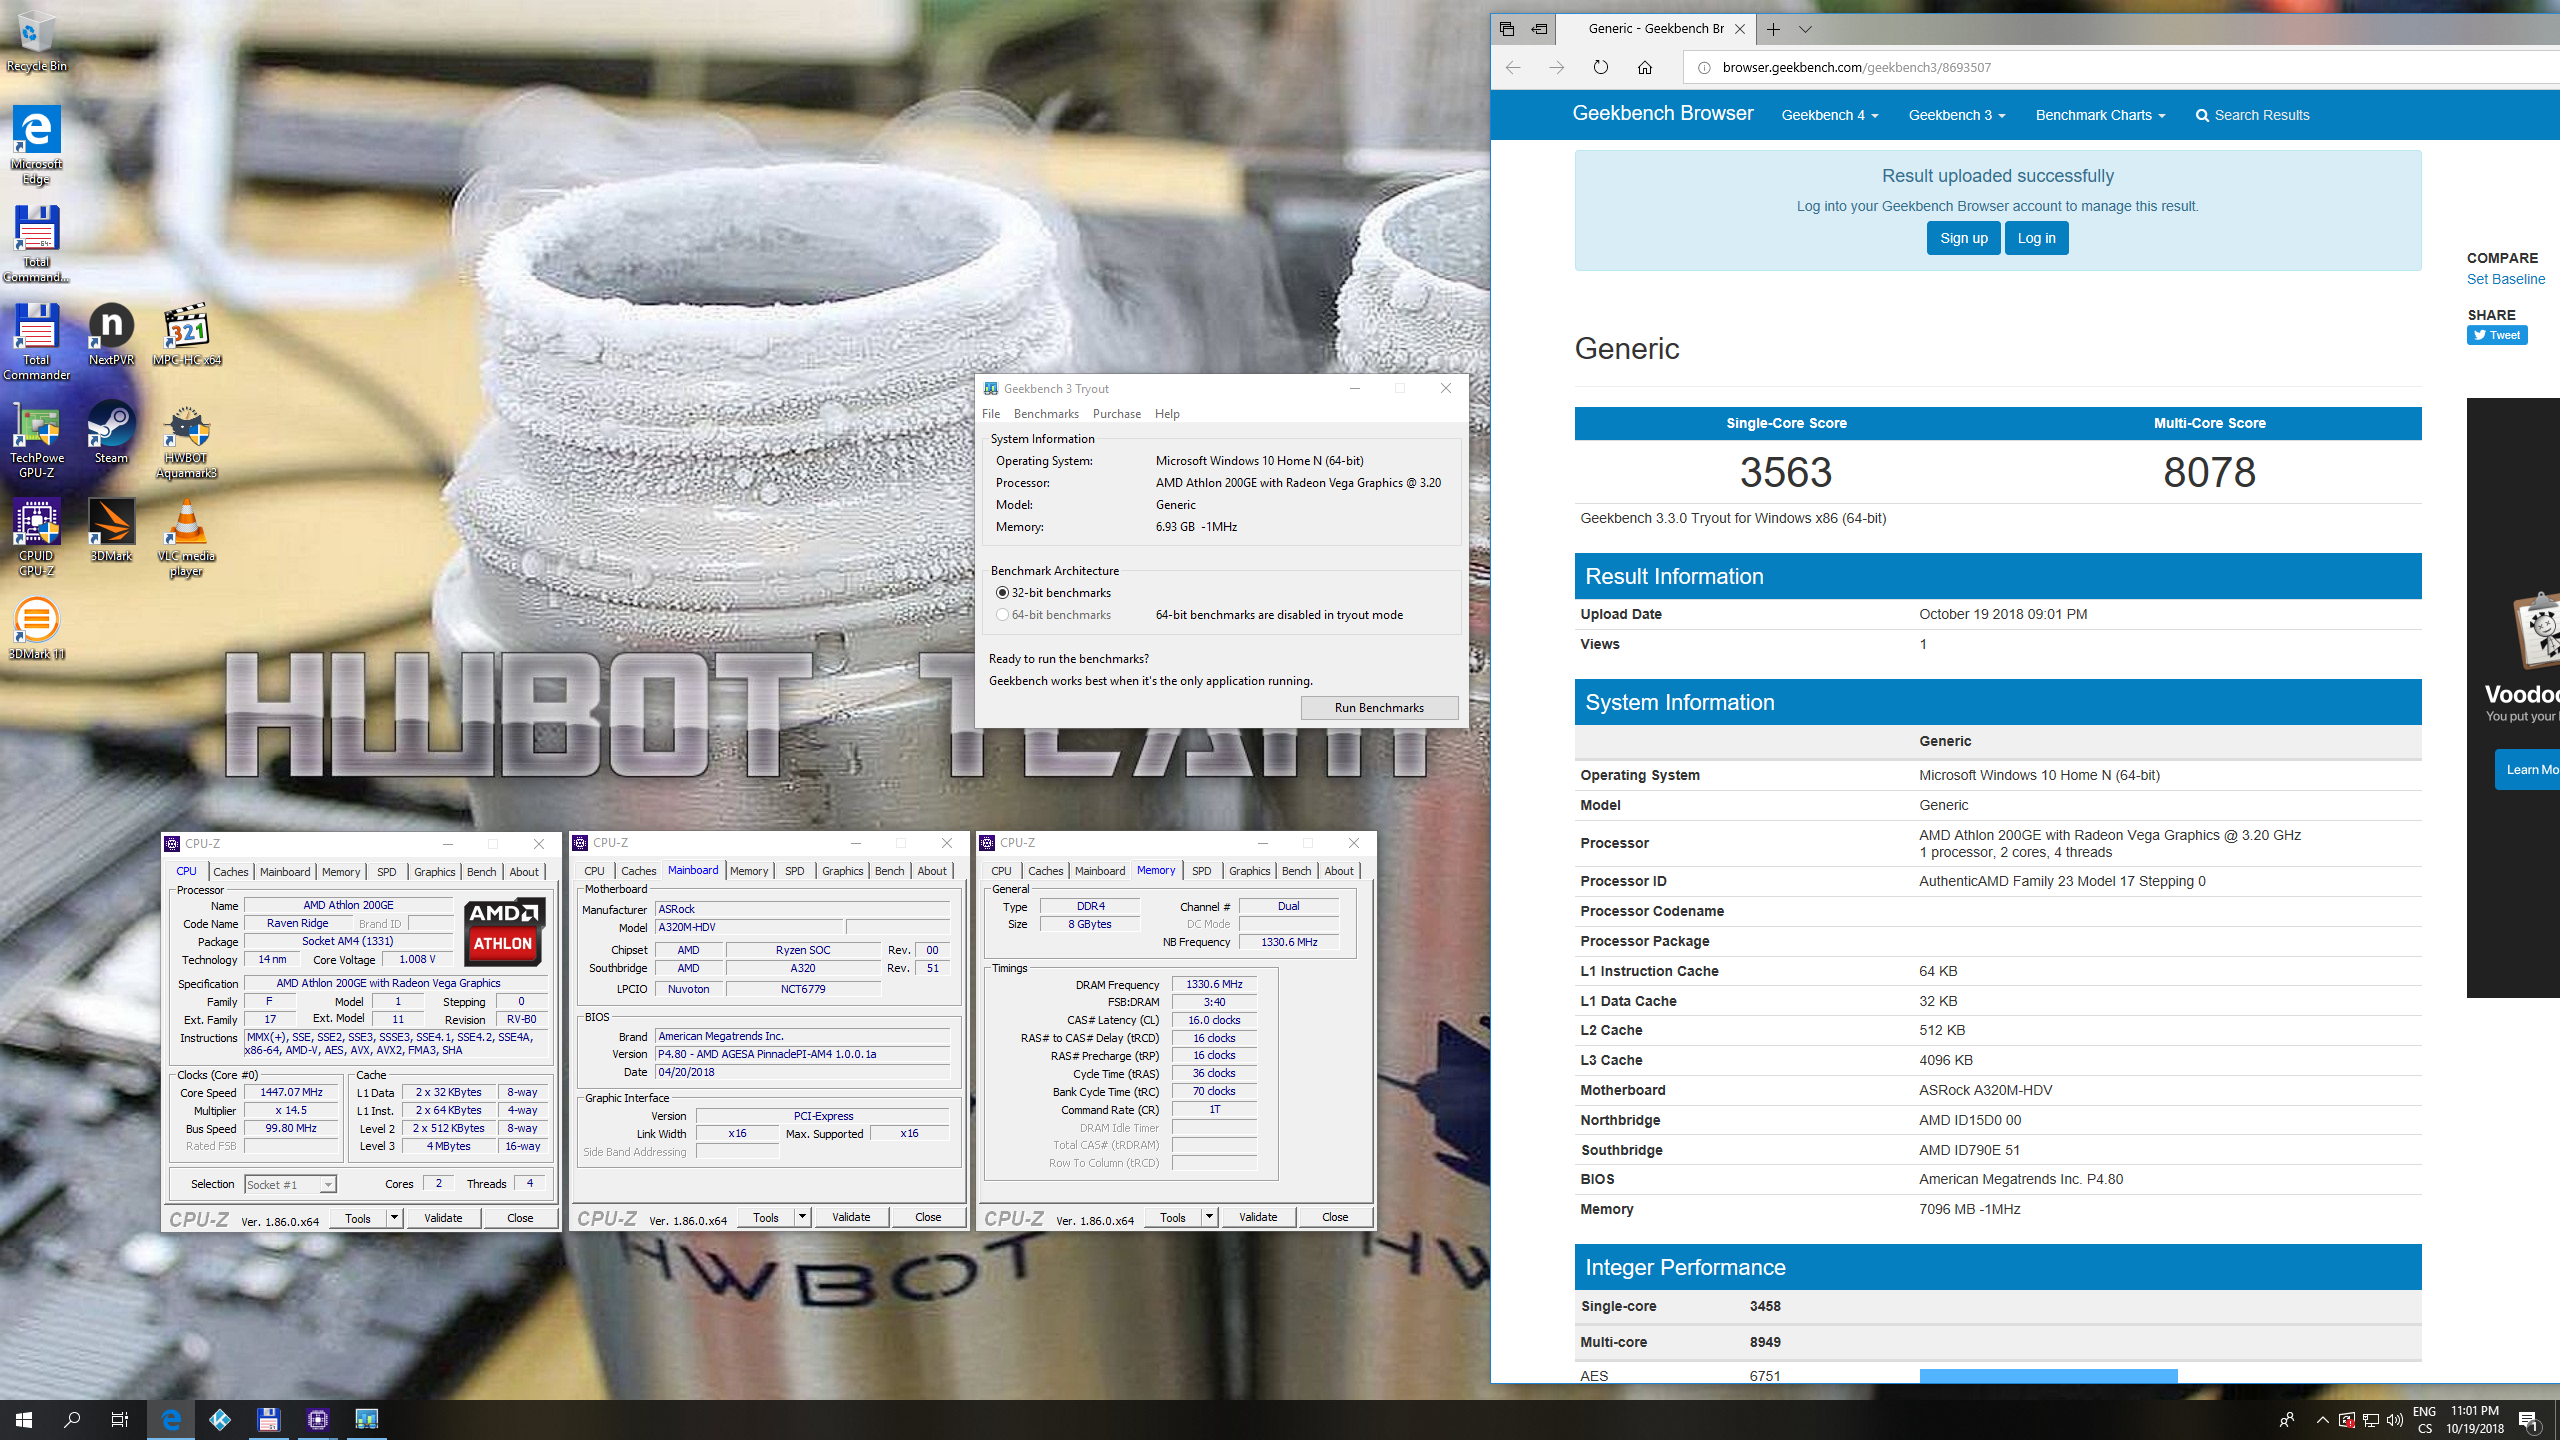Open the Windows Start button
Viewport: 2560px width, 1440px height.
tap(24, 1419)
